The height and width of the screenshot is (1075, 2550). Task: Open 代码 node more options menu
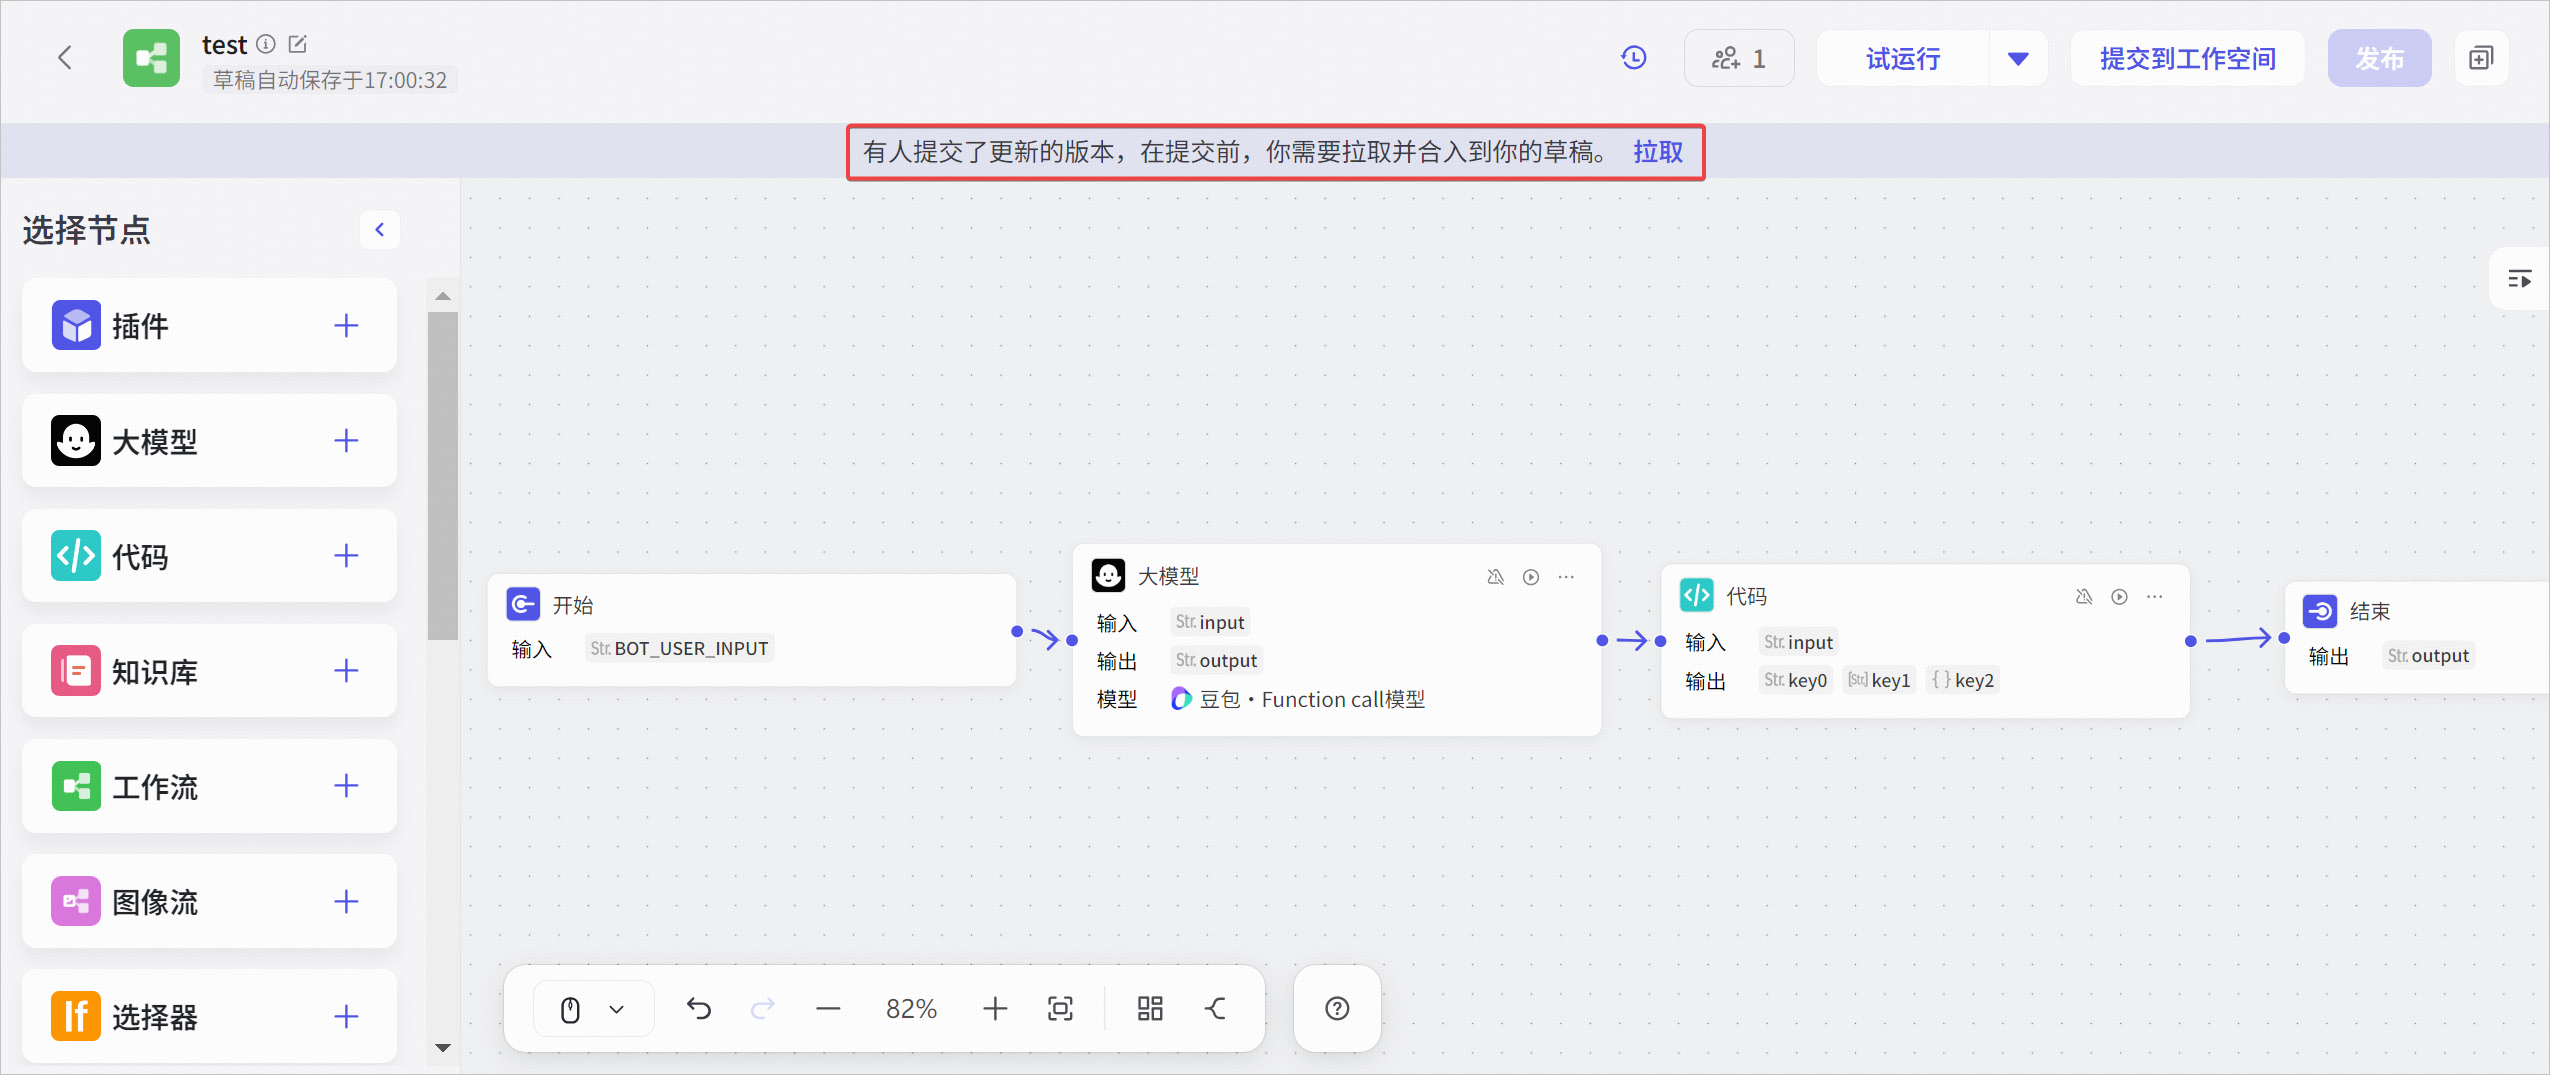pyautogui.click(x=2155, y=597)
